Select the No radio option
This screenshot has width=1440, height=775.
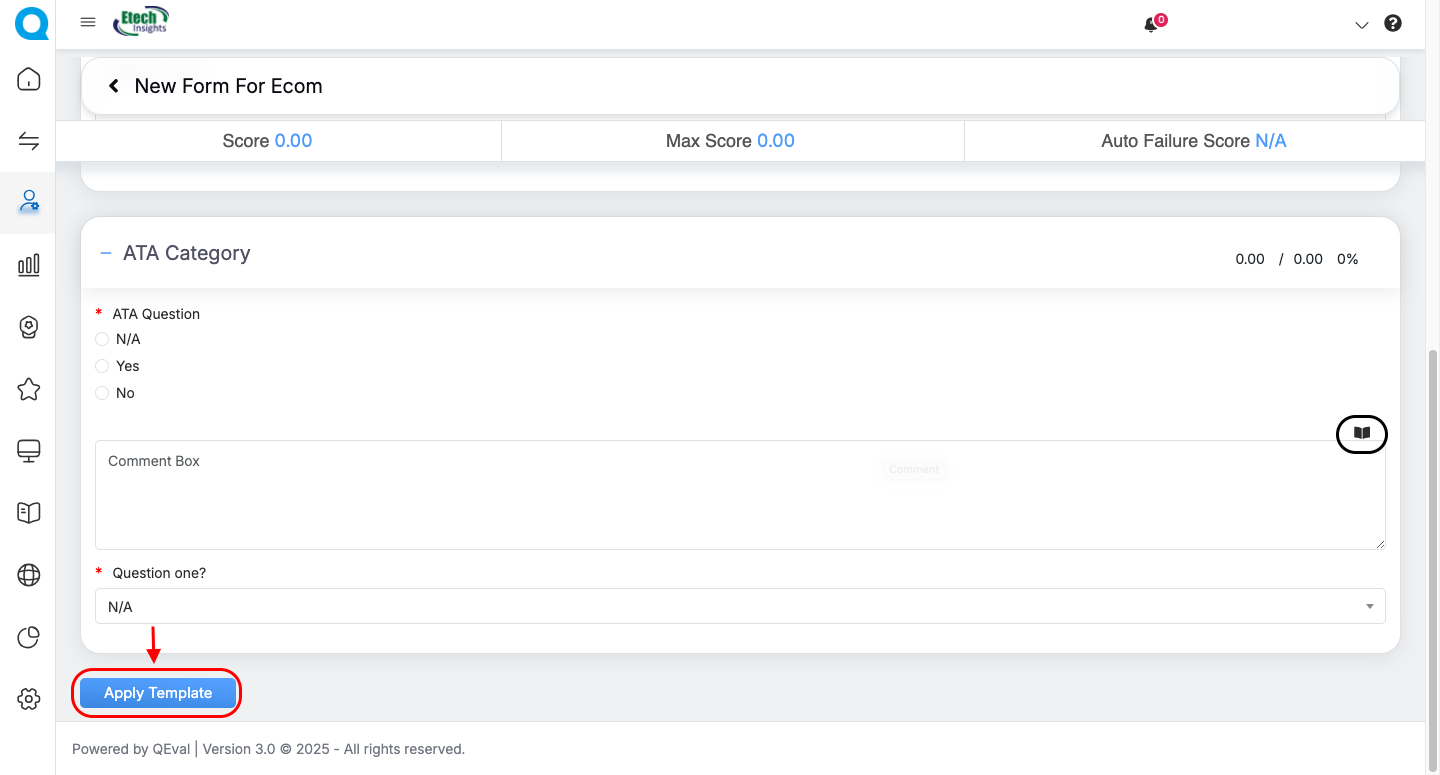[x=102, y=394]
